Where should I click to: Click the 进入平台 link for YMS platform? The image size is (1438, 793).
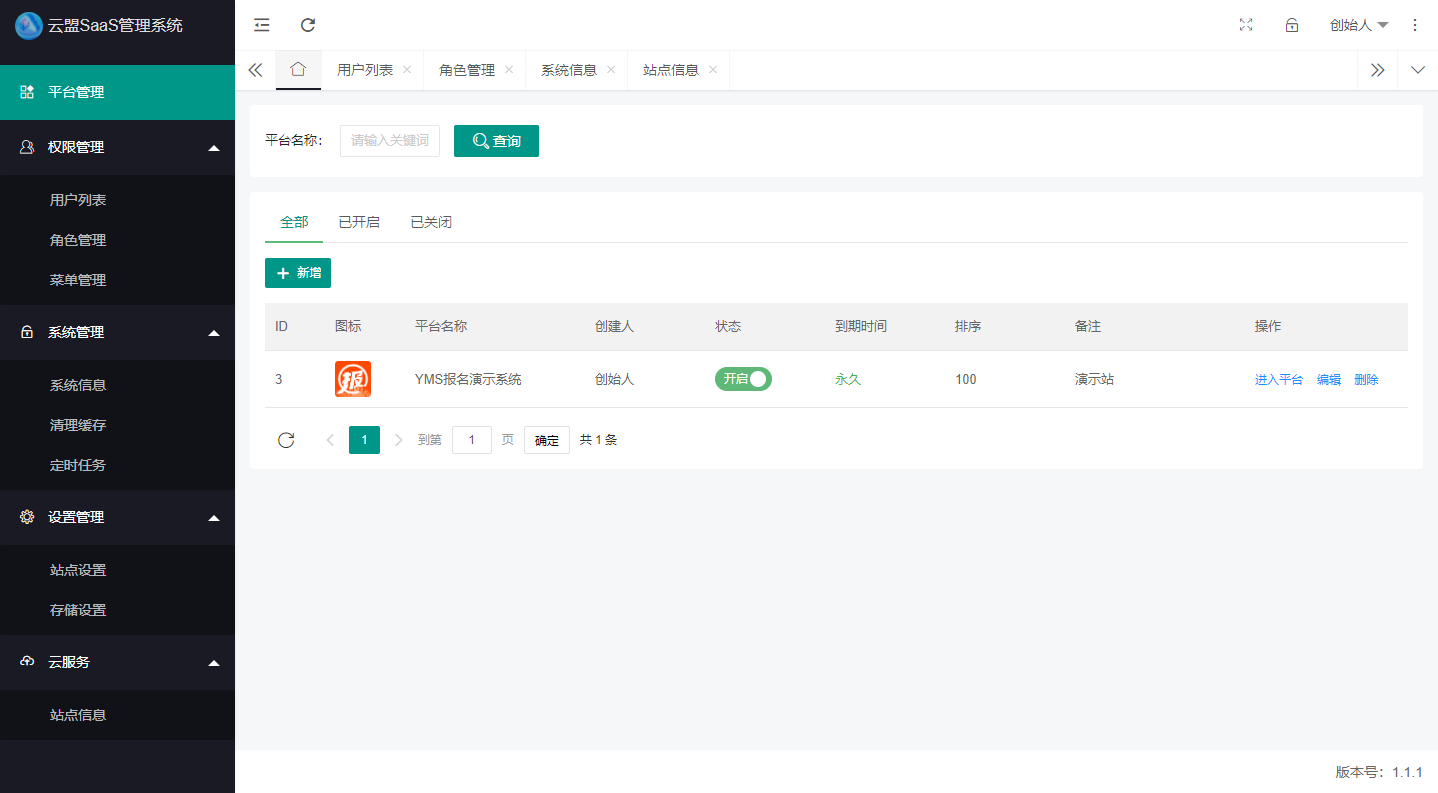(1278, 379)
